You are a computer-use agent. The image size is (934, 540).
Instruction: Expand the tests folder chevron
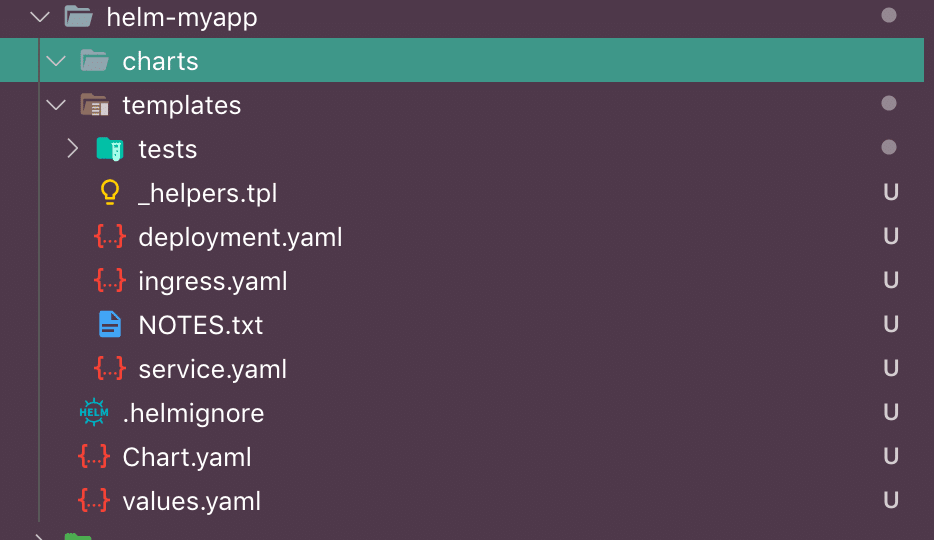[x=72, y=149]
